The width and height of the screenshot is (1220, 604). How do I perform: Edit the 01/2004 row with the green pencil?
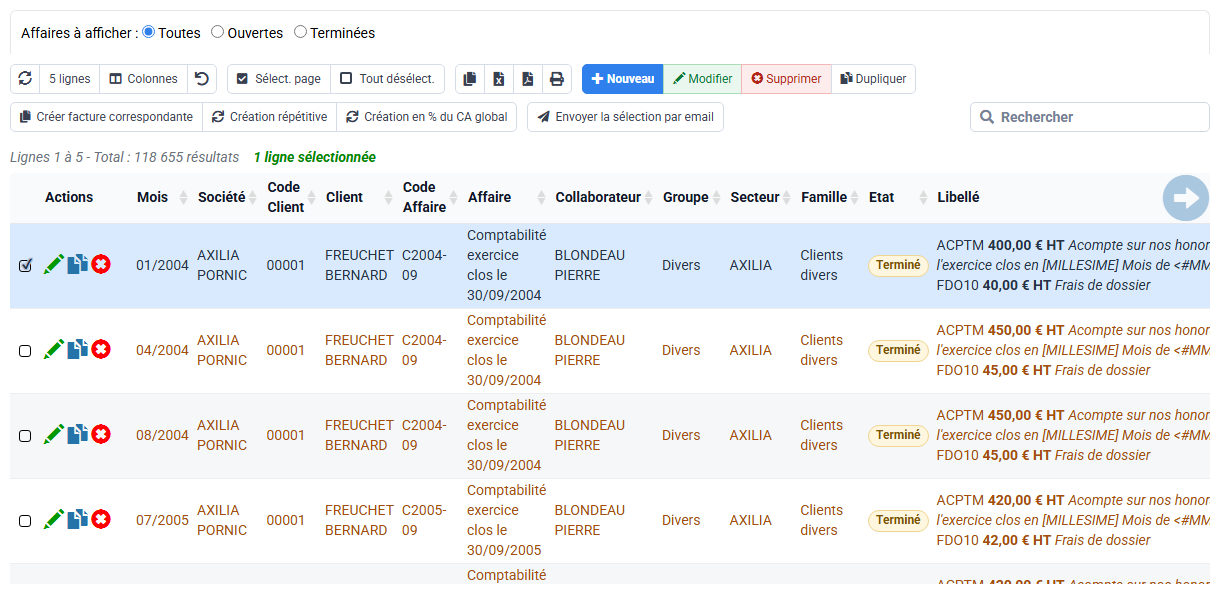tap(54, 265)
